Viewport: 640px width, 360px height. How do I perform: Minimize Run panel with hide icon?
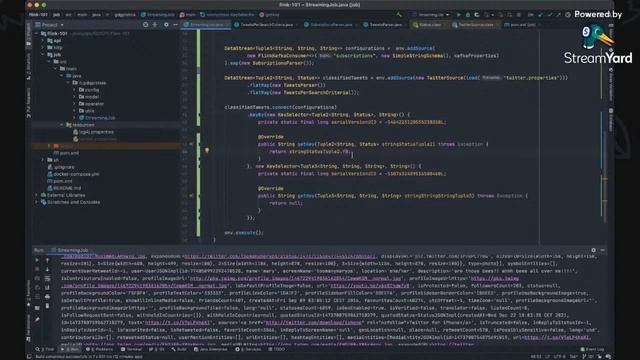point(602,250)
